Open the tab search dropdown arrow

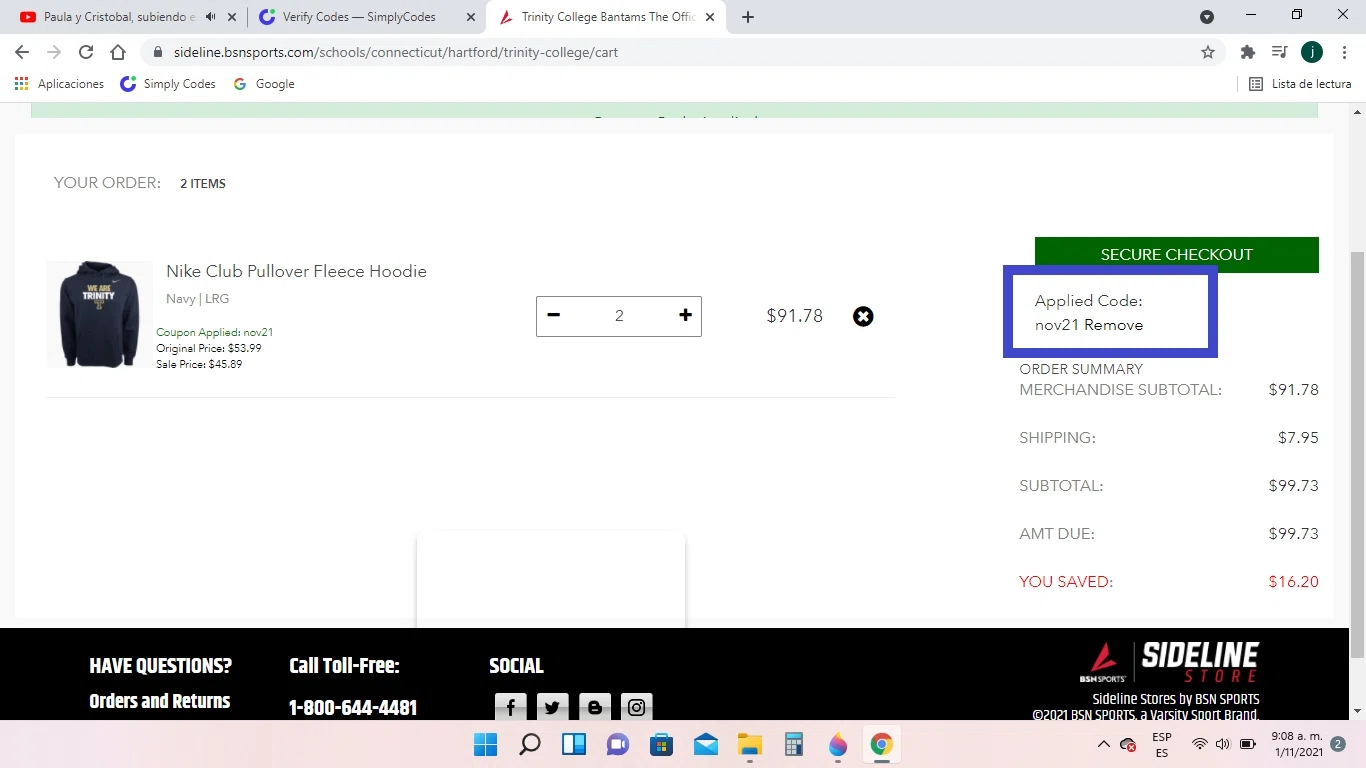point(1207,17)
